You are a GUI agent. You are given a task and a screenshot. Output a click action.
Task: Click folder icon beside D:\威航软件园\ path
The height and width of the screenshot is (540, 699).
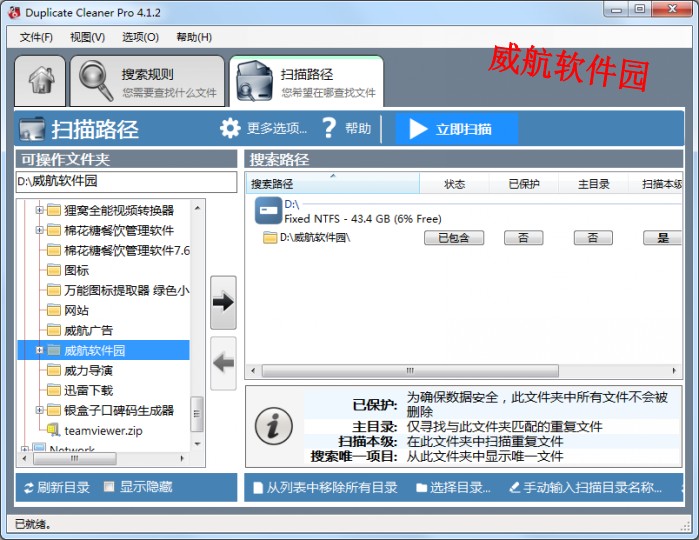pos(270,237)
